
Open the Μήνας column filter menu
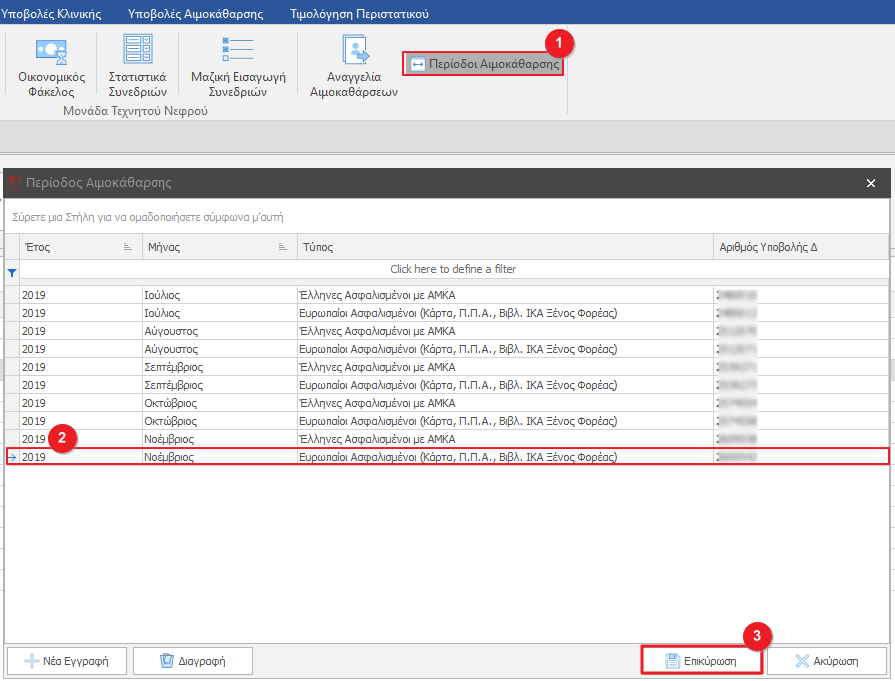[283, 247]
